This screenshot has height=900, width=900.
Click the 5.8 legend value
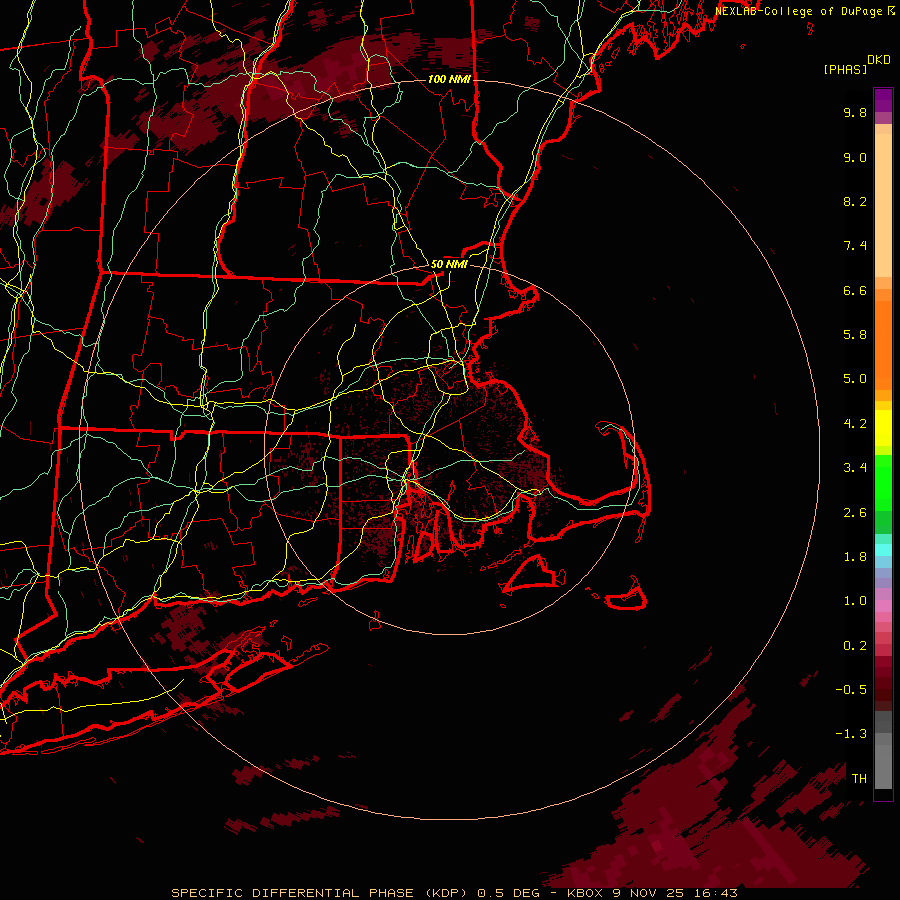(x=855, y=335)
